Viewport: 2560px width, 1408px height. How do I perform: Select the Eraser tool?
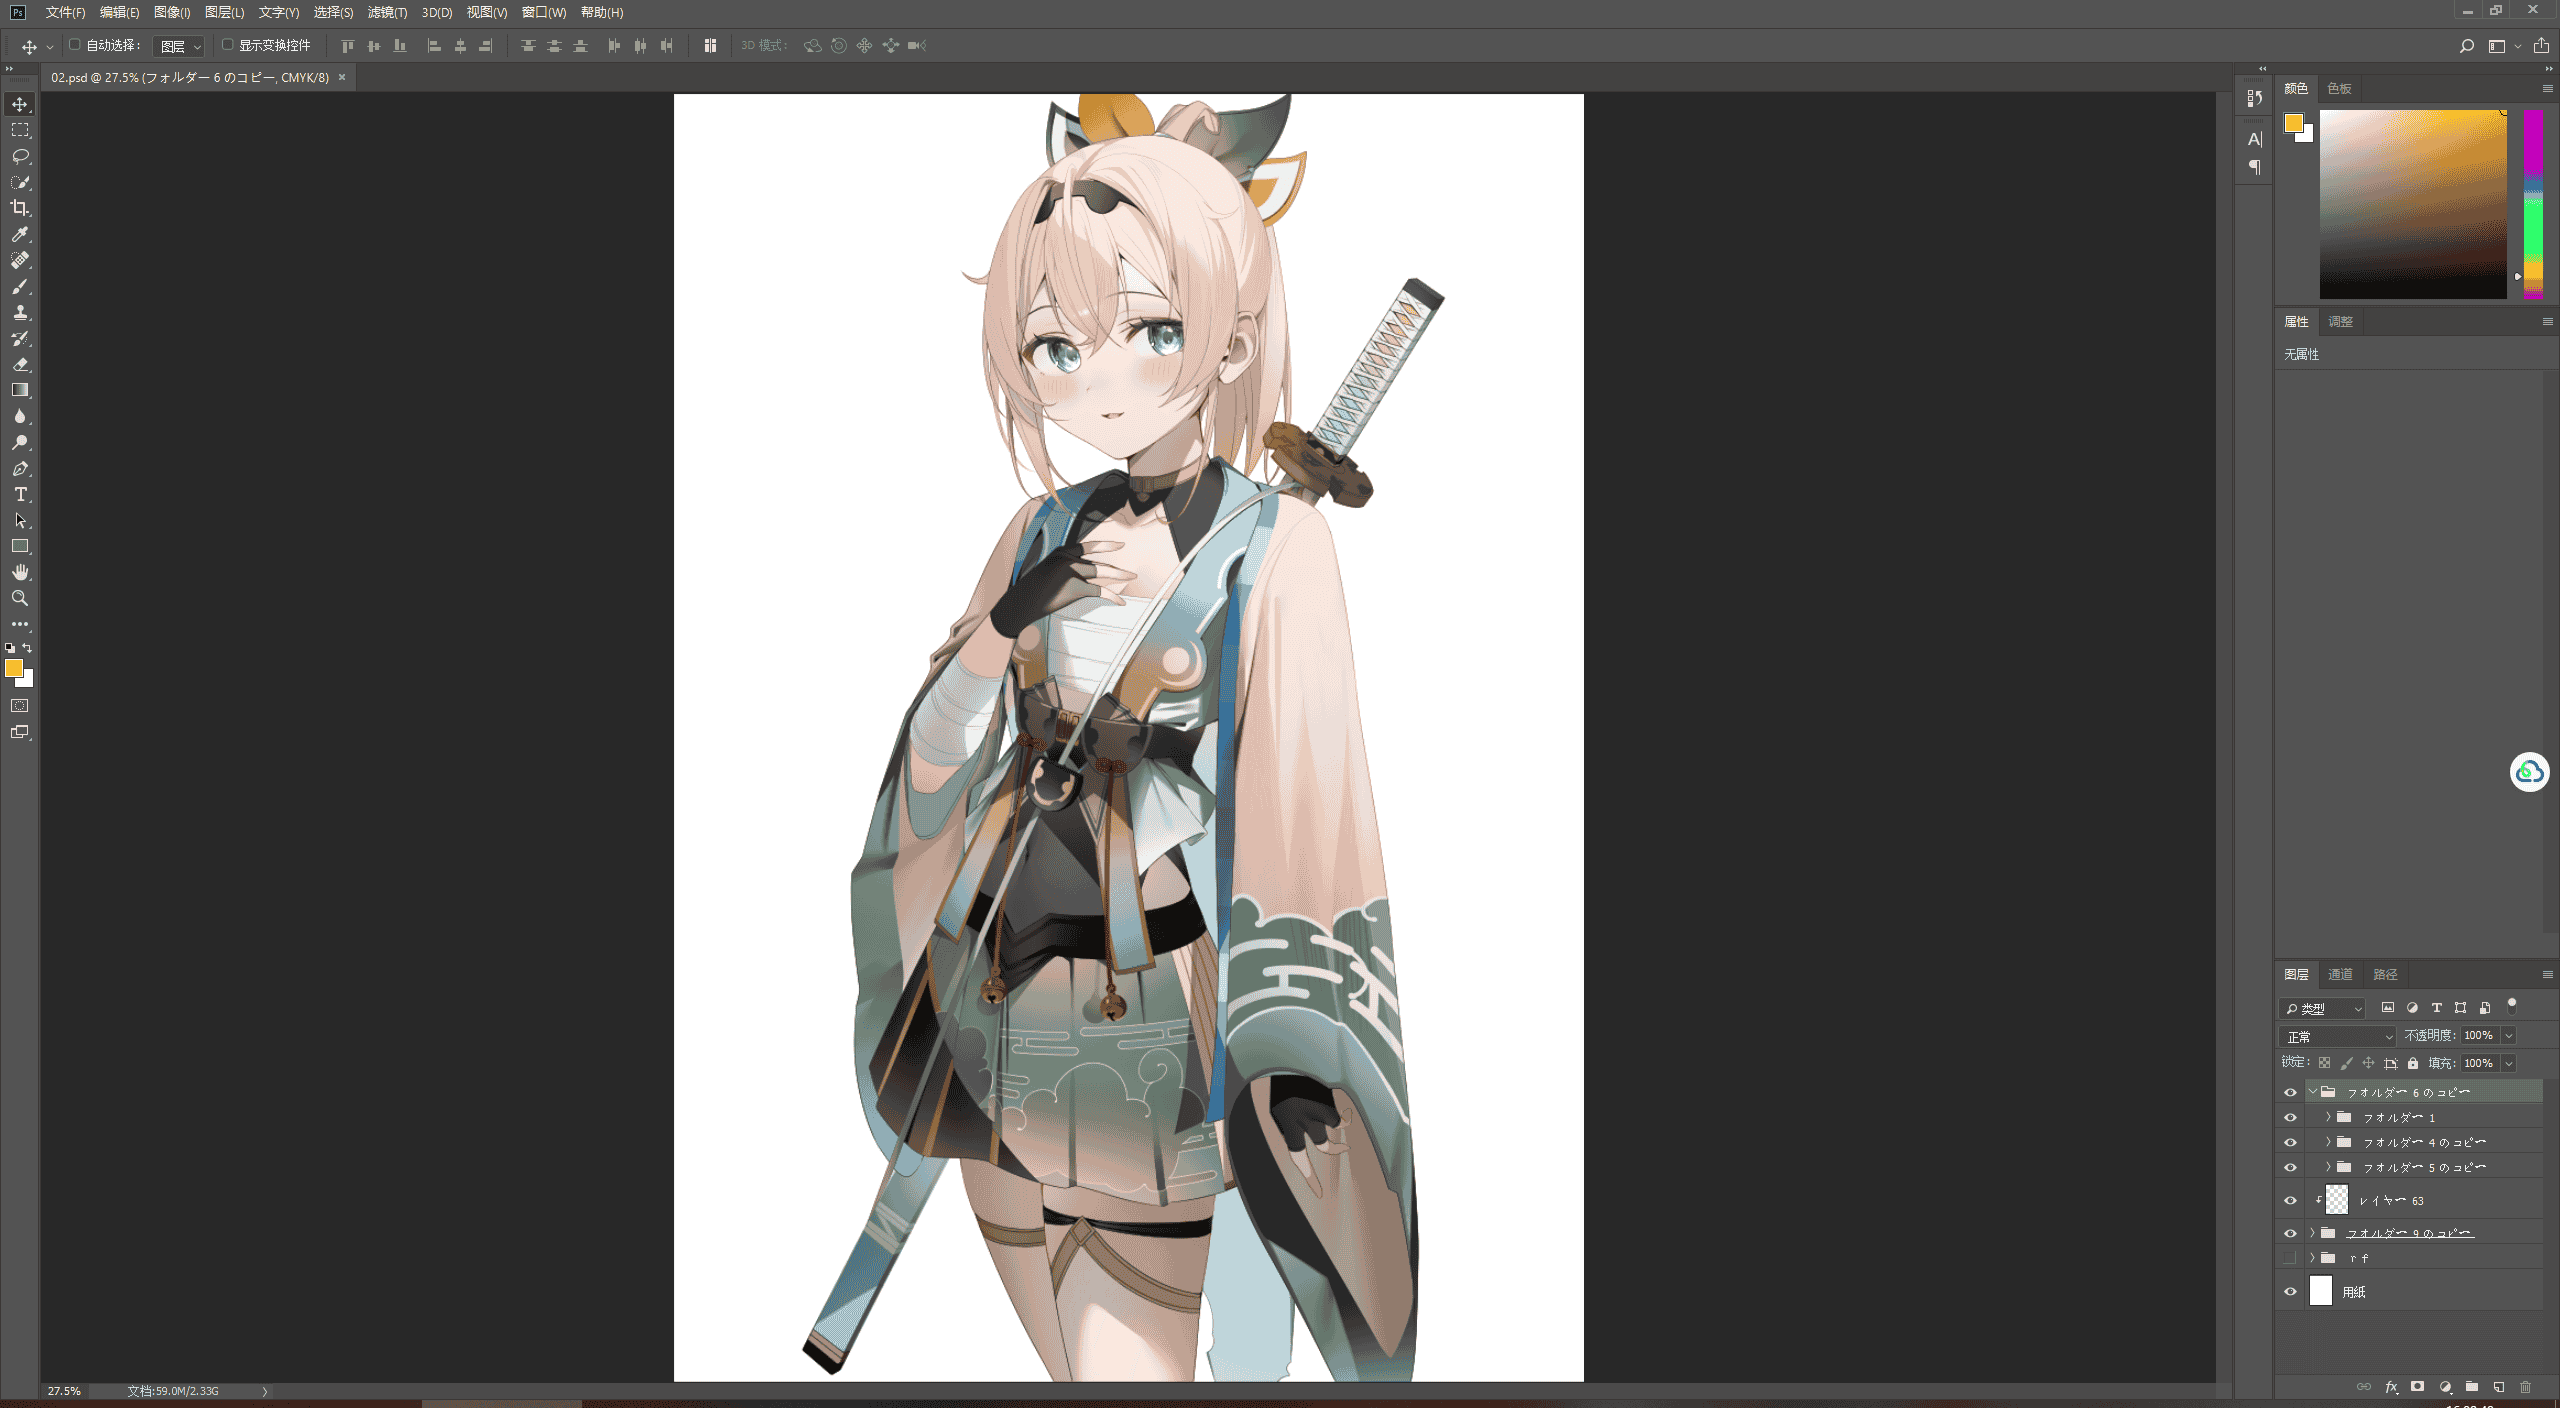pos(20,364)
